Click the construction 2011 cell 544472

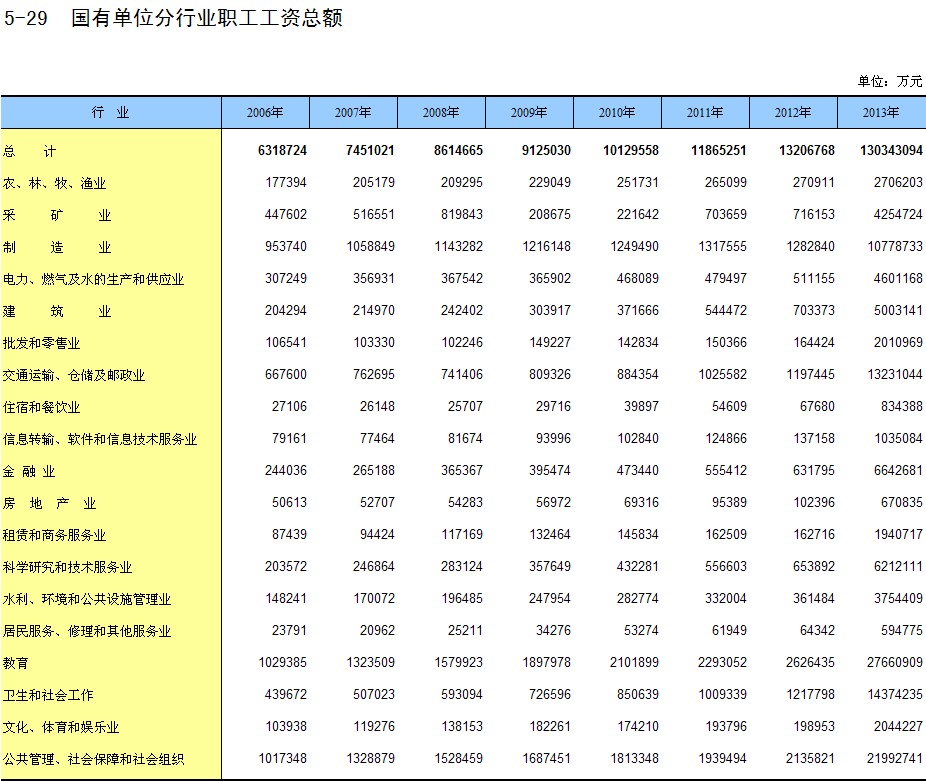pyautogui.click(x=726, y=310)
